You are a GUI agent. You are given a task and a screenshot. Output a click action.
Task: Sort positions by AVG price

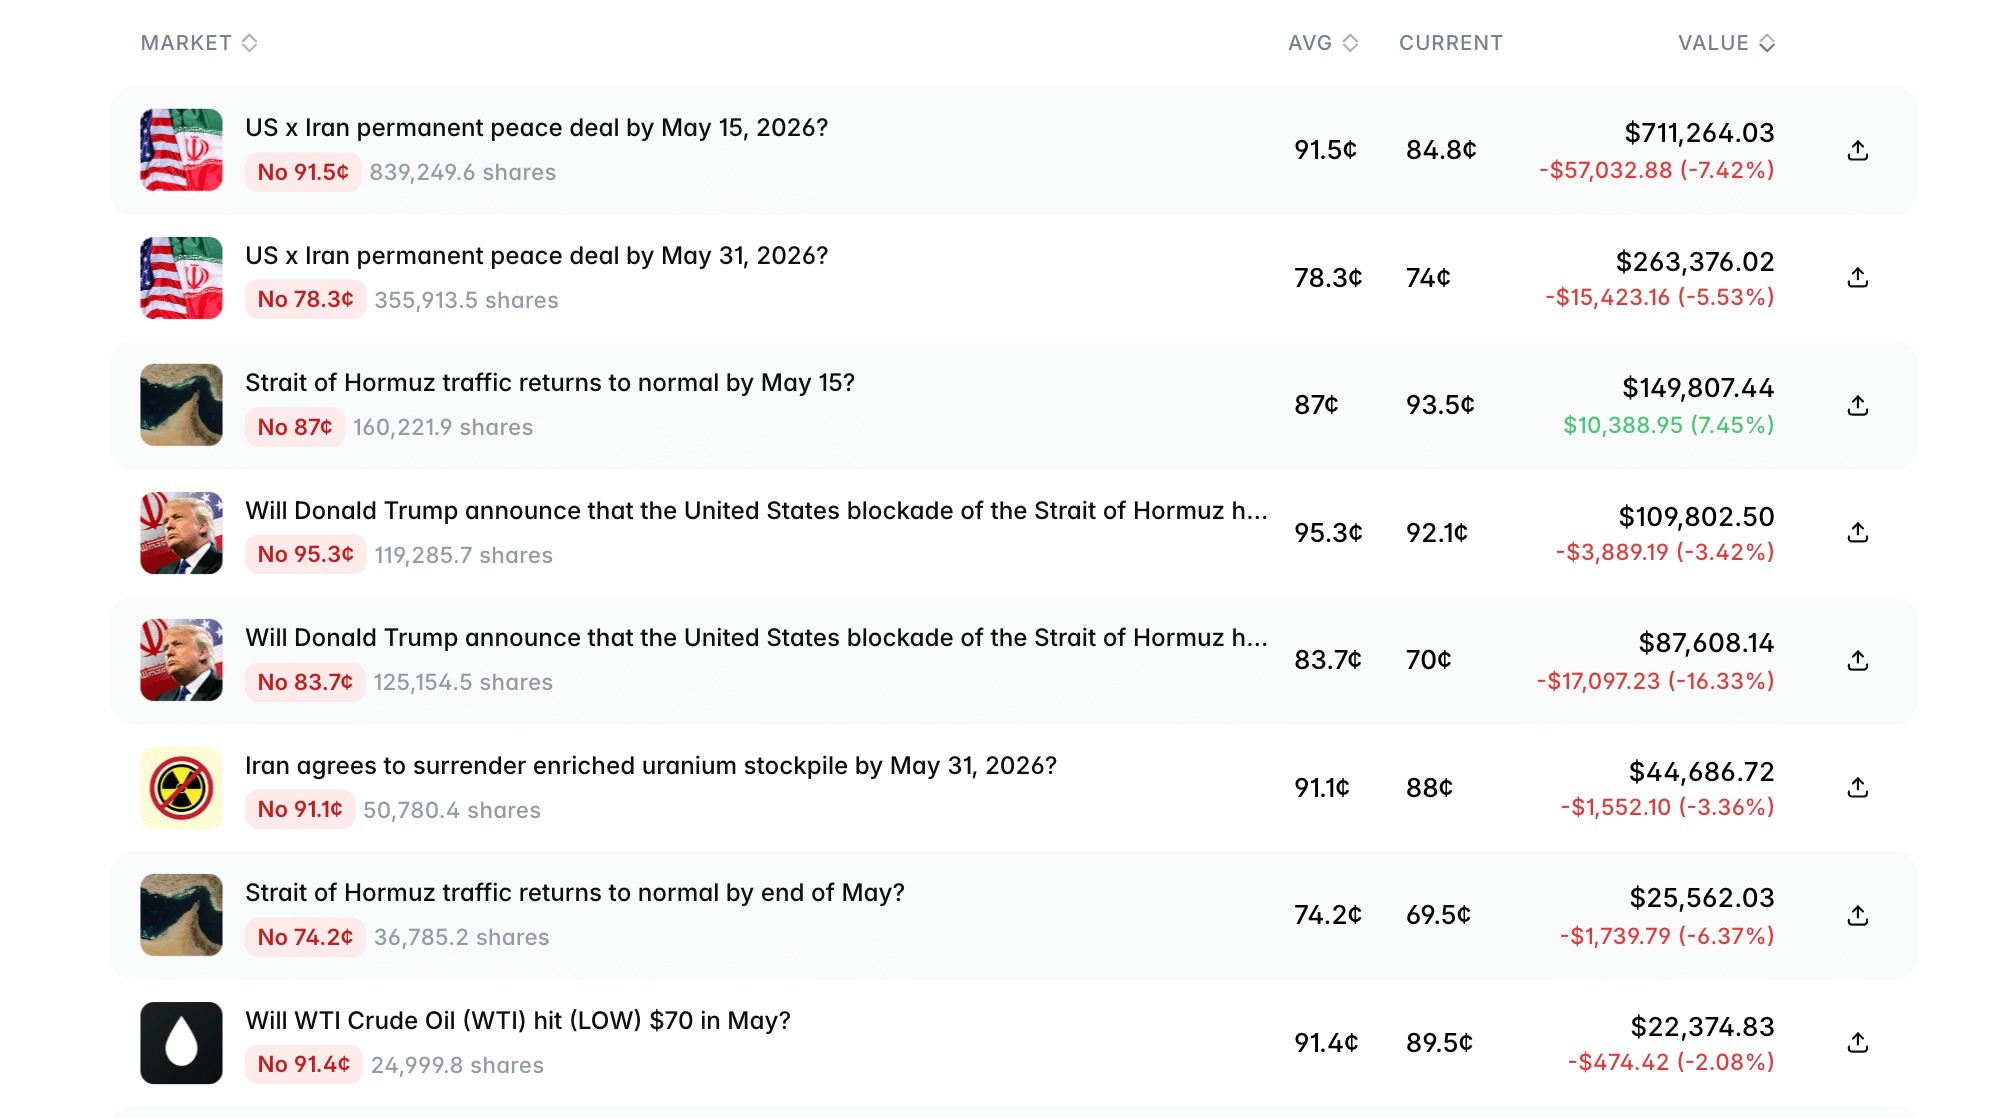[x=1323, y=43]
